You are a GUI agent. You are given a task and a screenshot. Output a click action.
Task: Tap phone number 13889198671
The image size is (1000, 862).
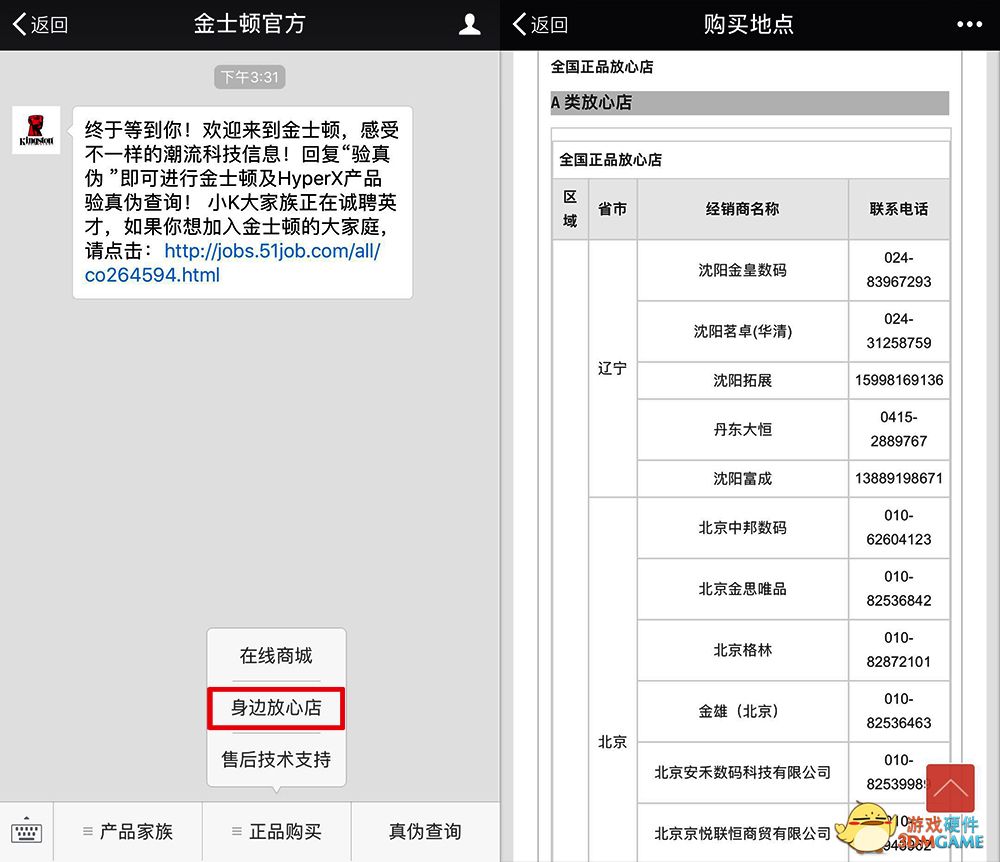899,479
